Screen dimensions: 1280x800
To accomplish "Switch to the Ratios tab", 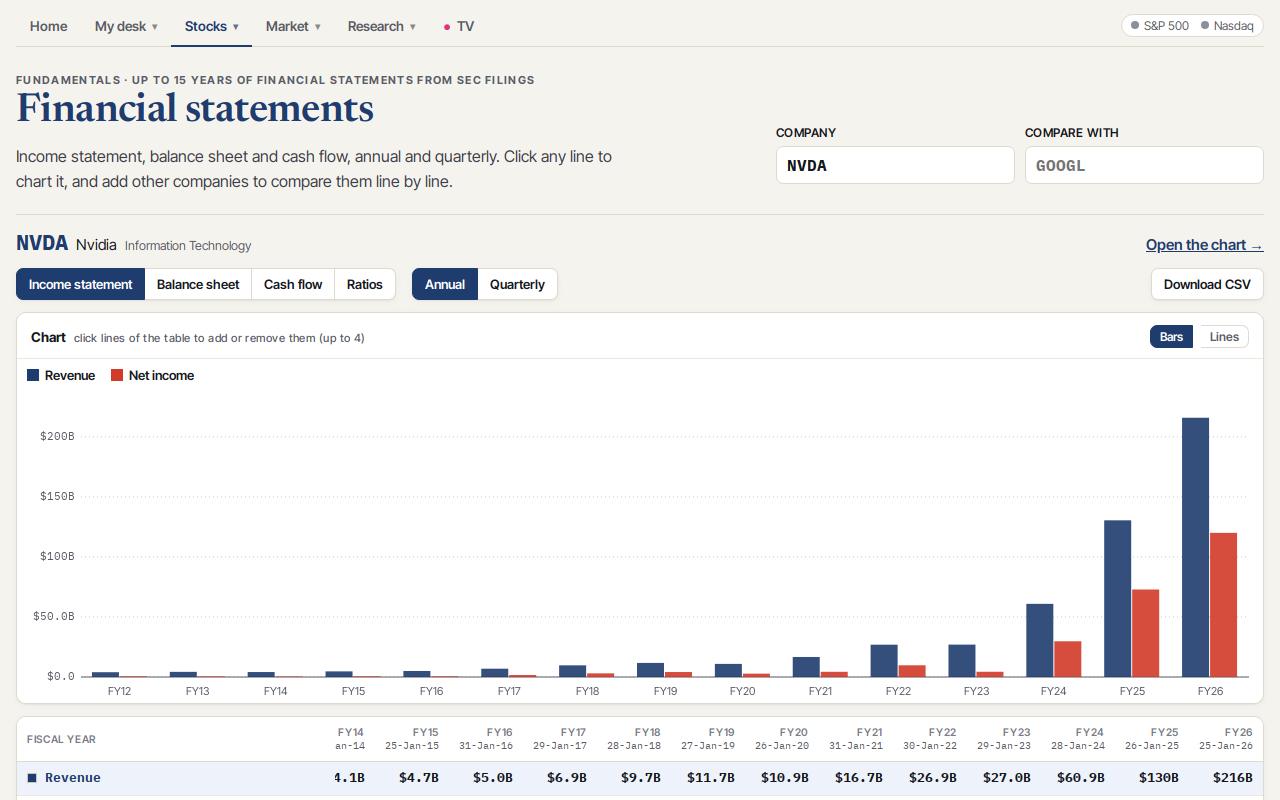I will (x=365, y=284).
